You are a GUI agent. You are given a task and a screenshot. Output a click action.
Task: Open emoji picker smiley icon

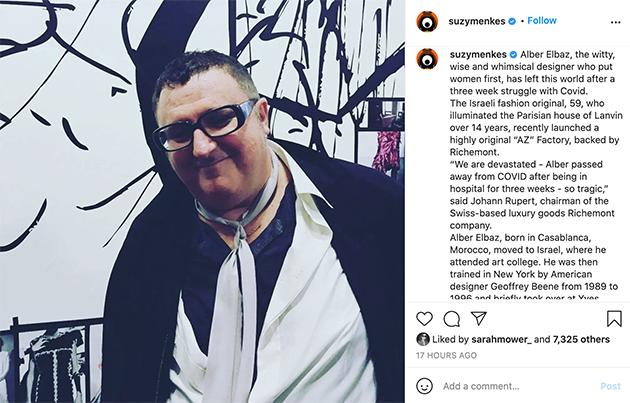425,386
